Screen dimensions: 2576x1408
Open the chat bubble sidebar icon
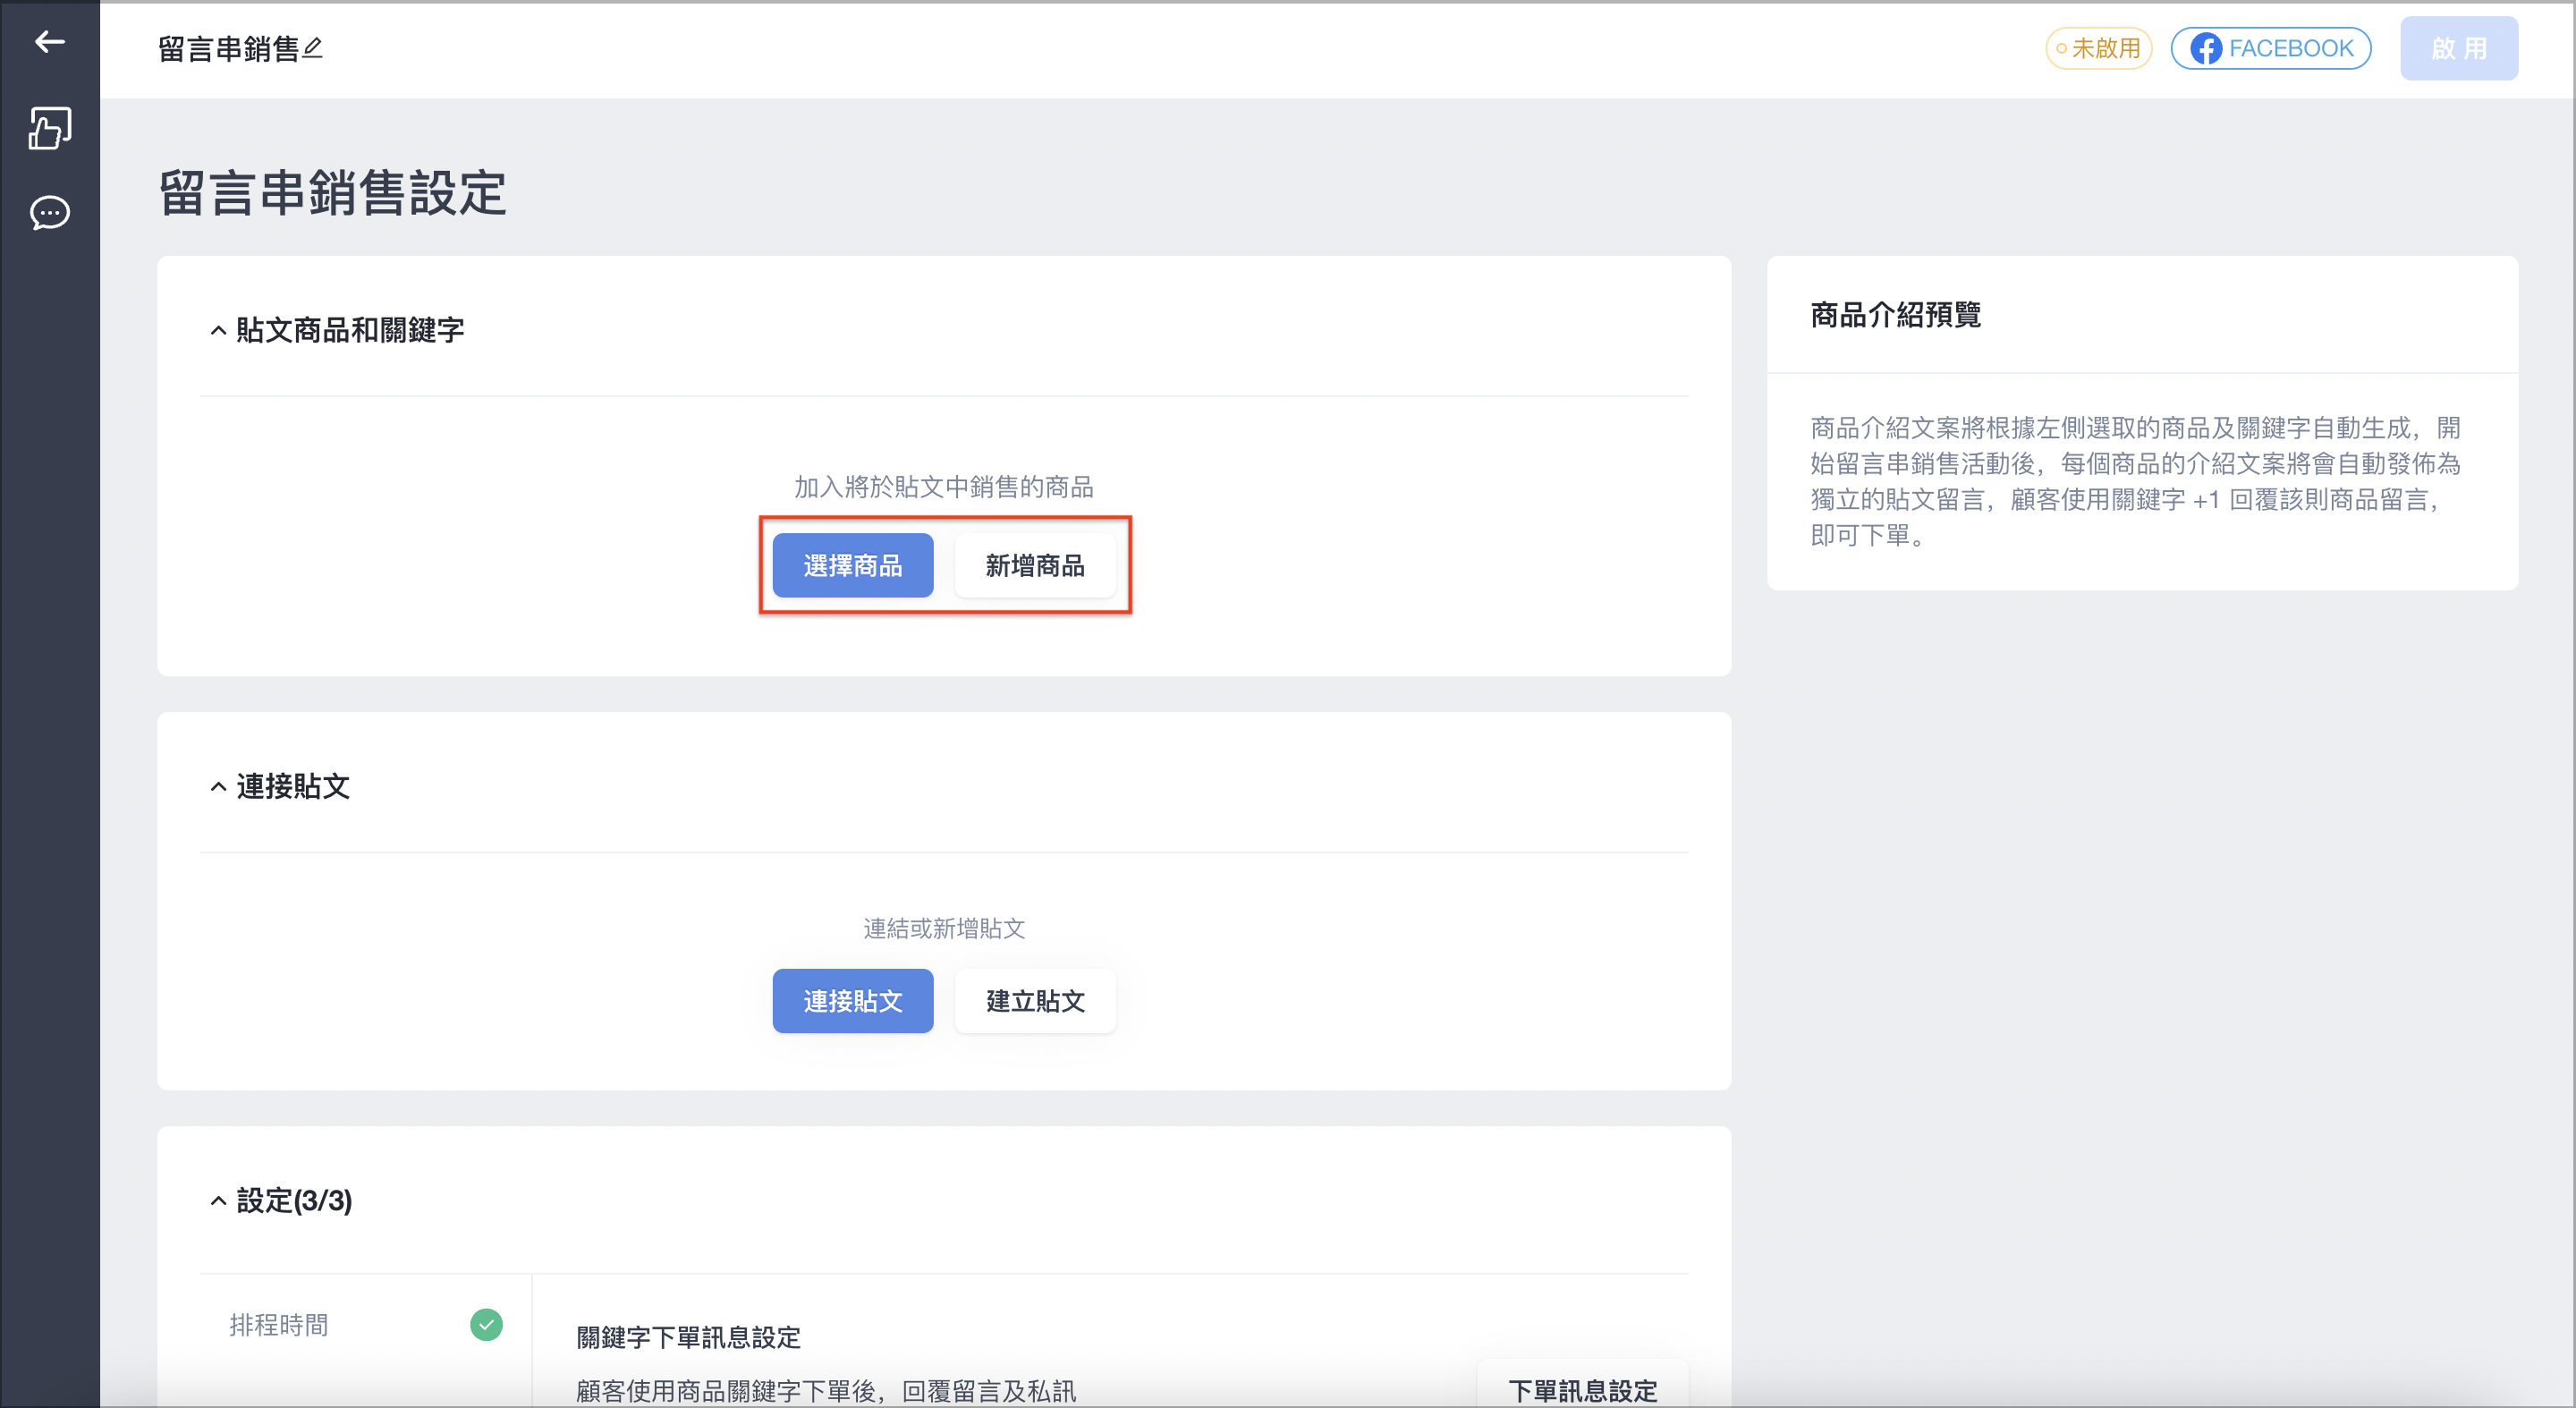(49, 213)
